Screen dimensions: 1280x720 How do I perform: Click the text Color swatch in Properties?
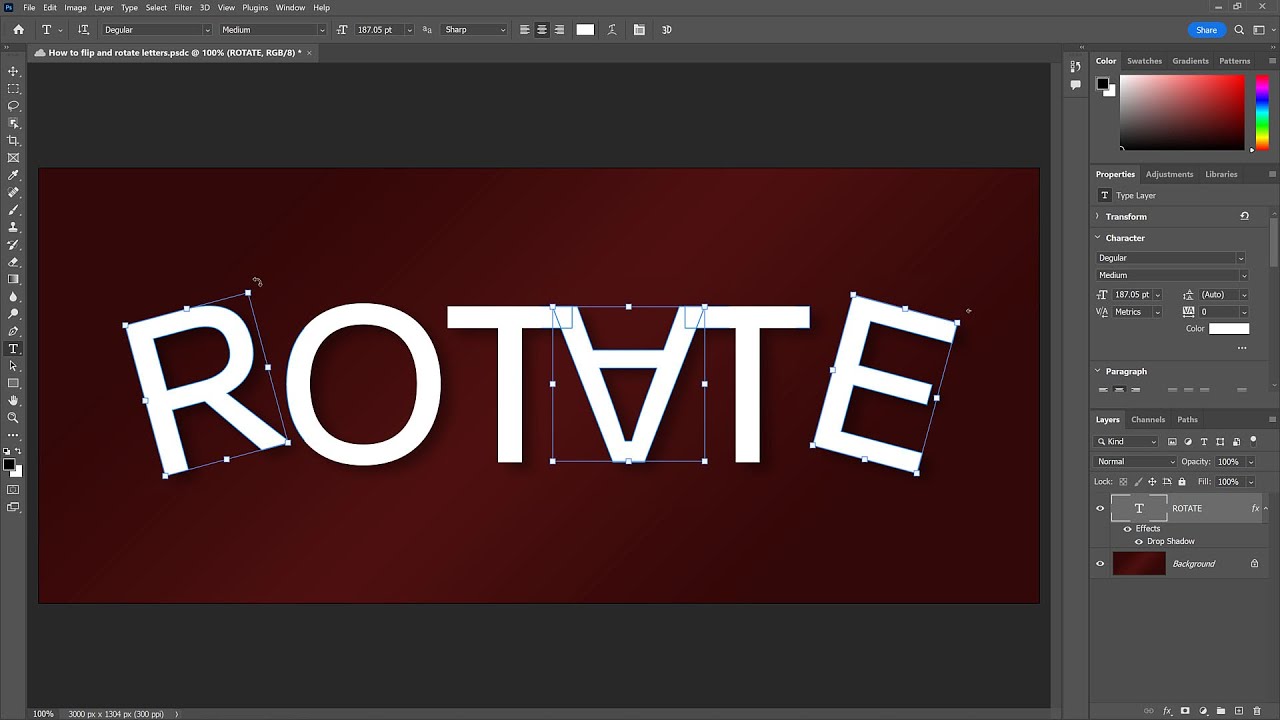tap(1228, 329)
